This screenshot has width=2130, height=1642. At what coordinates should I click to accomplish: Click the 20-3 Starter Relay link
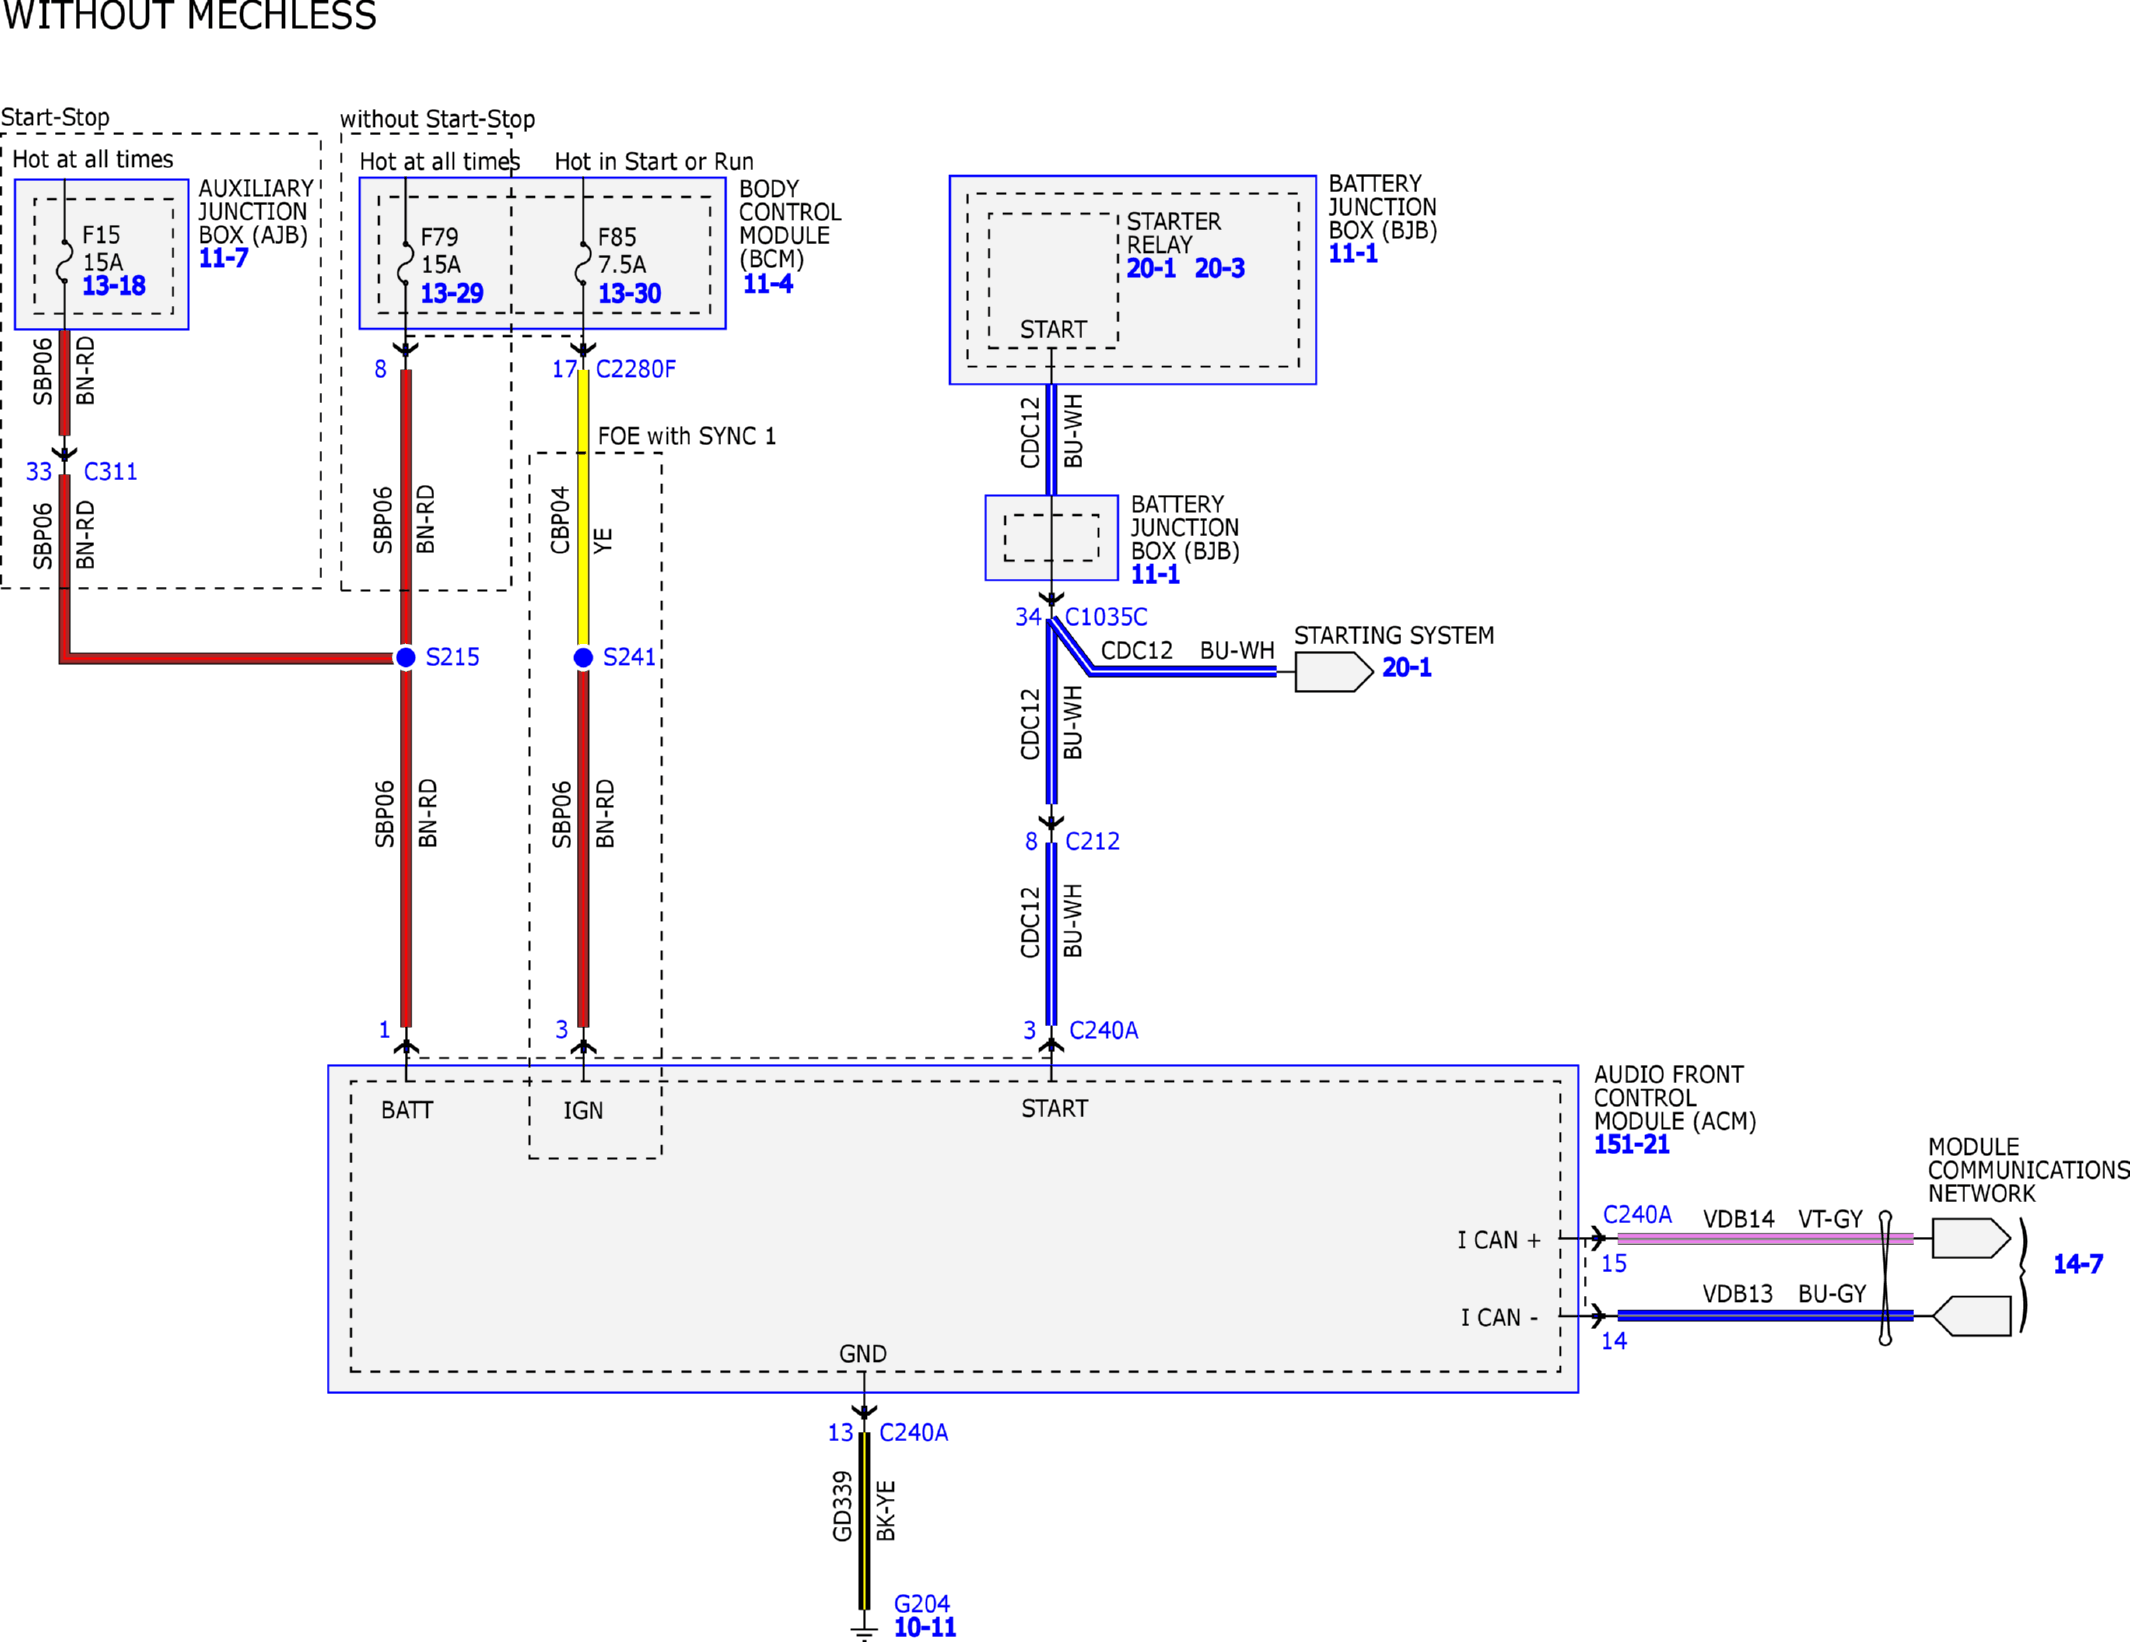pyautogui.click(x=1219, y=268)
